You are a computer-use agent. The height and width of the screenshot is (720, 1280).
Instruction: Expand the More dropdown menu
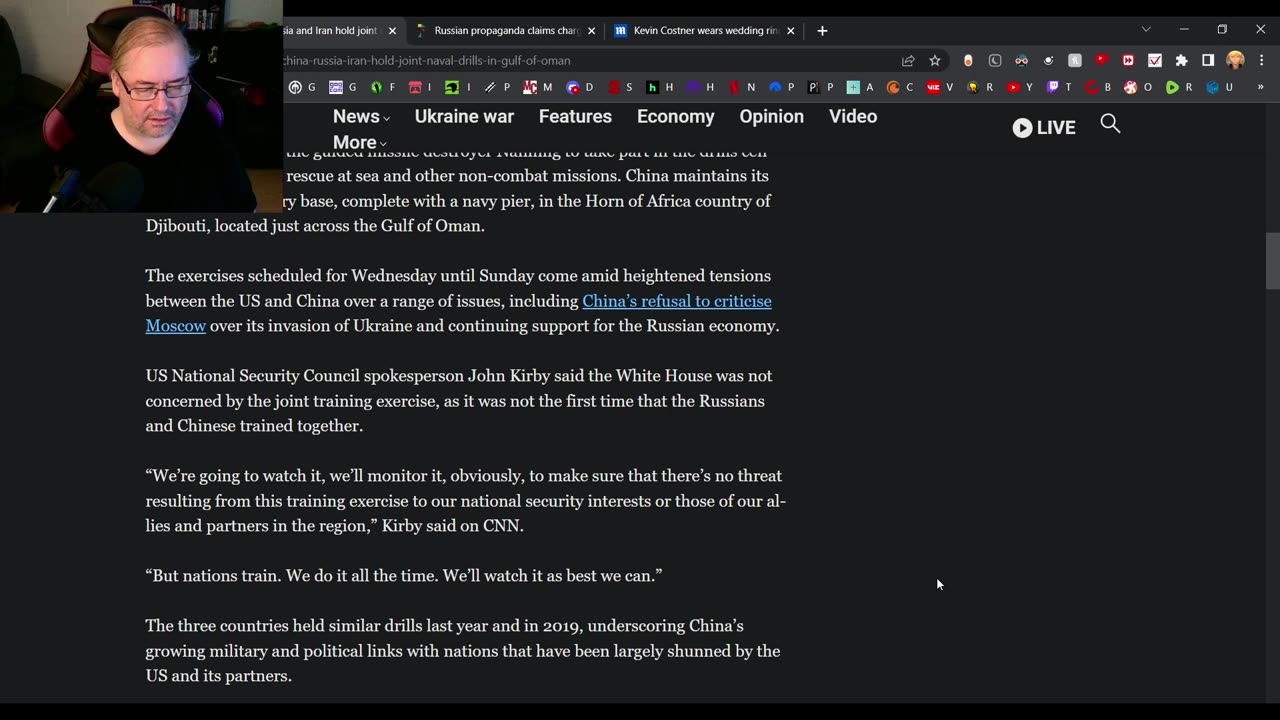click(359, 143)
